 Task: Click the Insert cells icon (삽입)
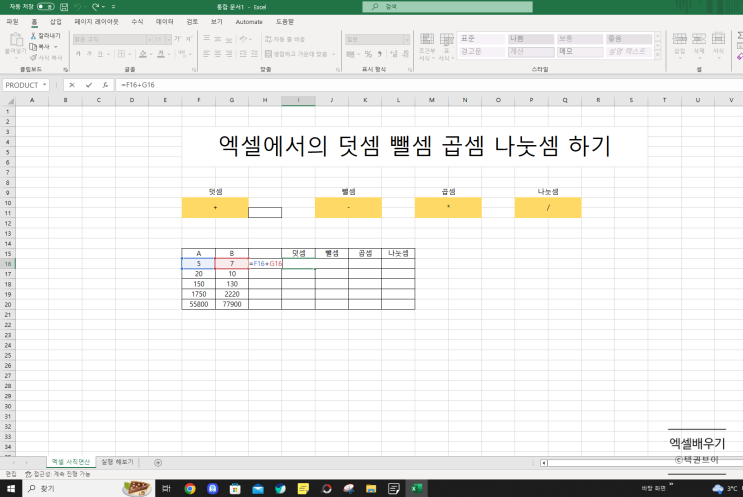[x=680, y=44]
